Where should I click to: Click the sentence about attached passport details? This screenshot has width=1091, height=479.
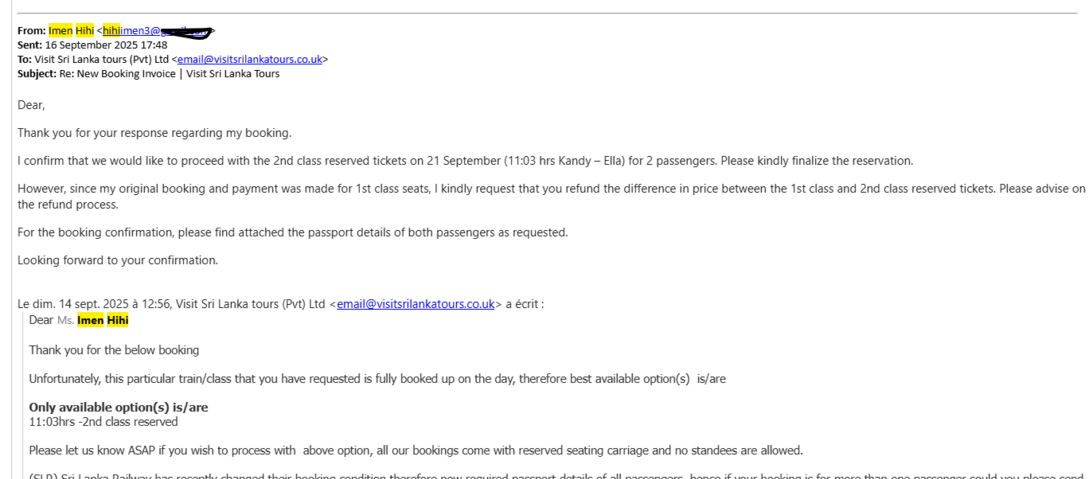click(292, 232)
